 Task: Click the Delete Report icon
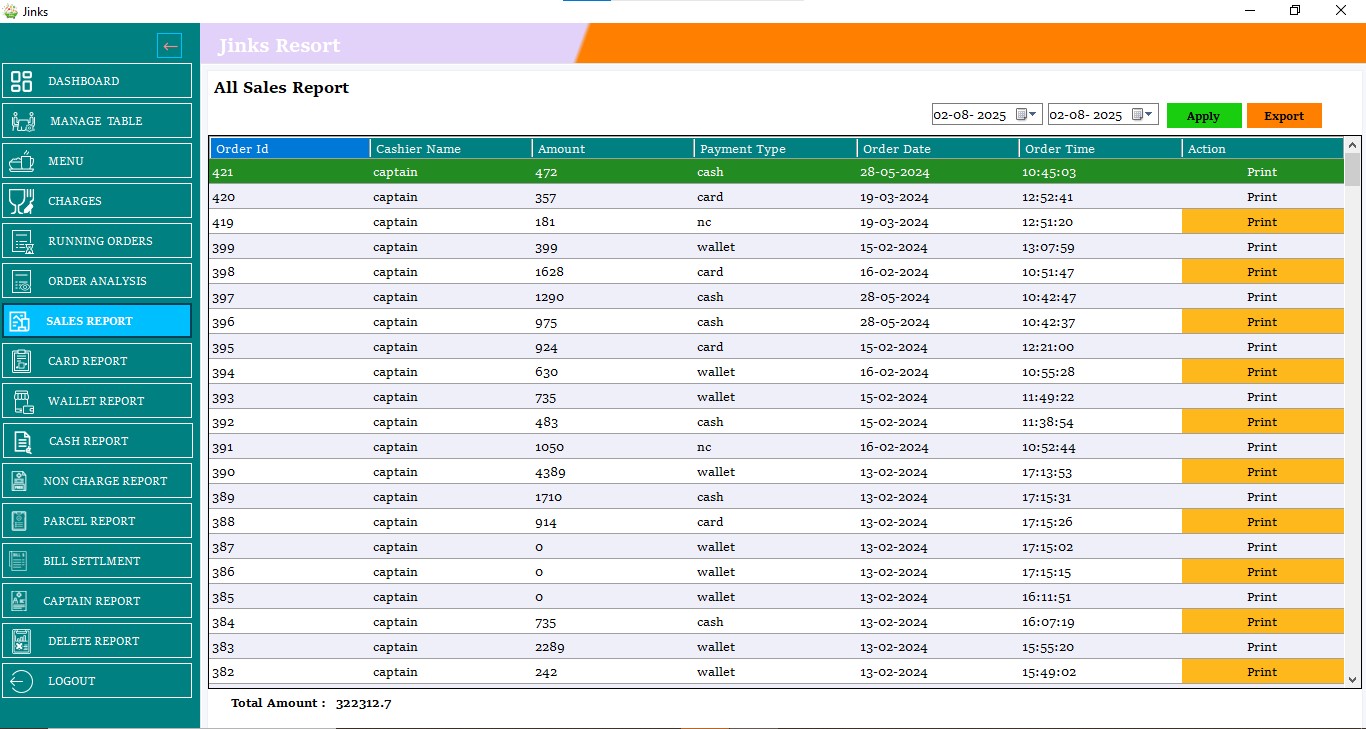pyautogui.click(x=21, y=641)
